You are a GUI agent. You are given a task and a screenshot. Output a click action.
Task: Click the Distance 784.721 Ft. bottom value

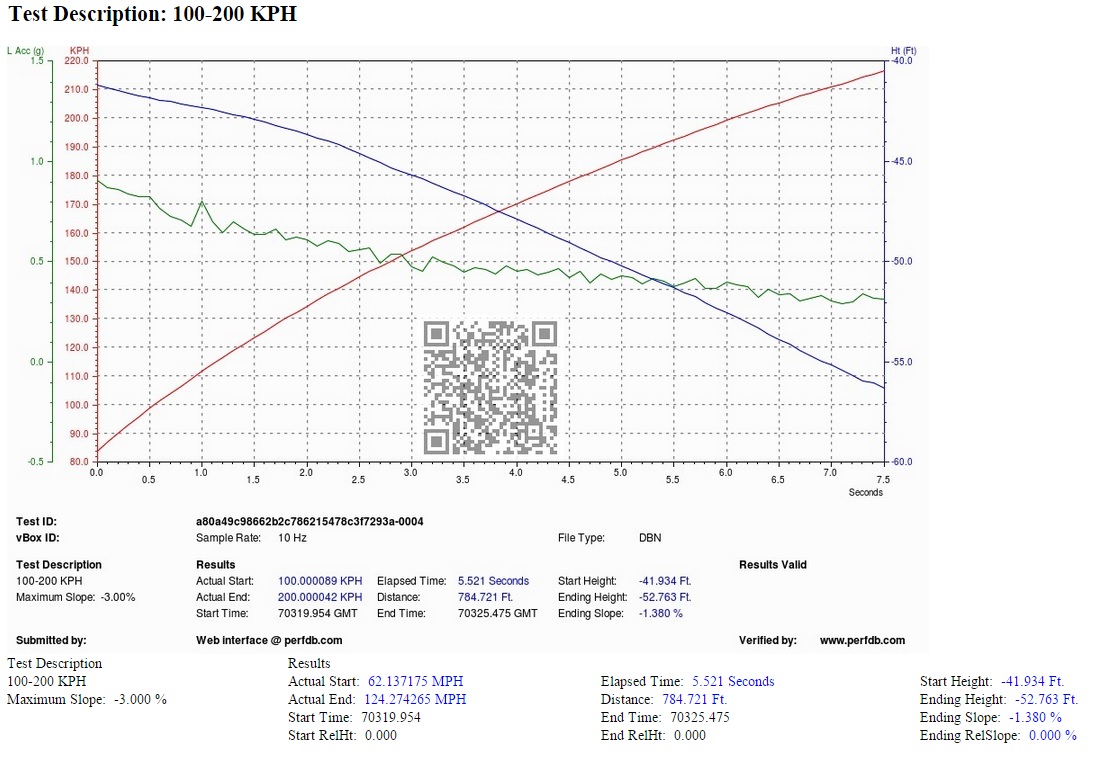[x=695, y=700]
